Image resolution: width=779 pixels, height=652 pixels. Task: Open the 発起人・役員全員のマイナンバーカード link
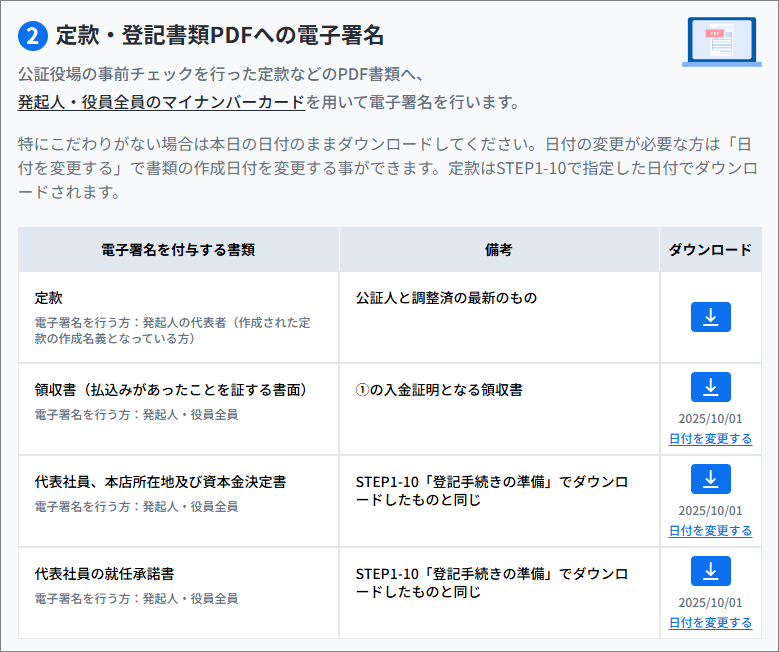pyautogui.click(x=161, y=102)
